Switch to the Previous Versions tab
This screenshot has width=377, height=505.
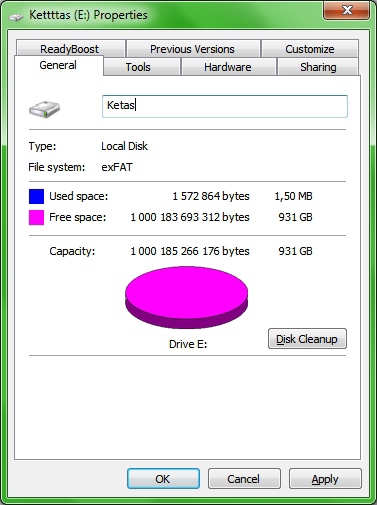[192, 49]
